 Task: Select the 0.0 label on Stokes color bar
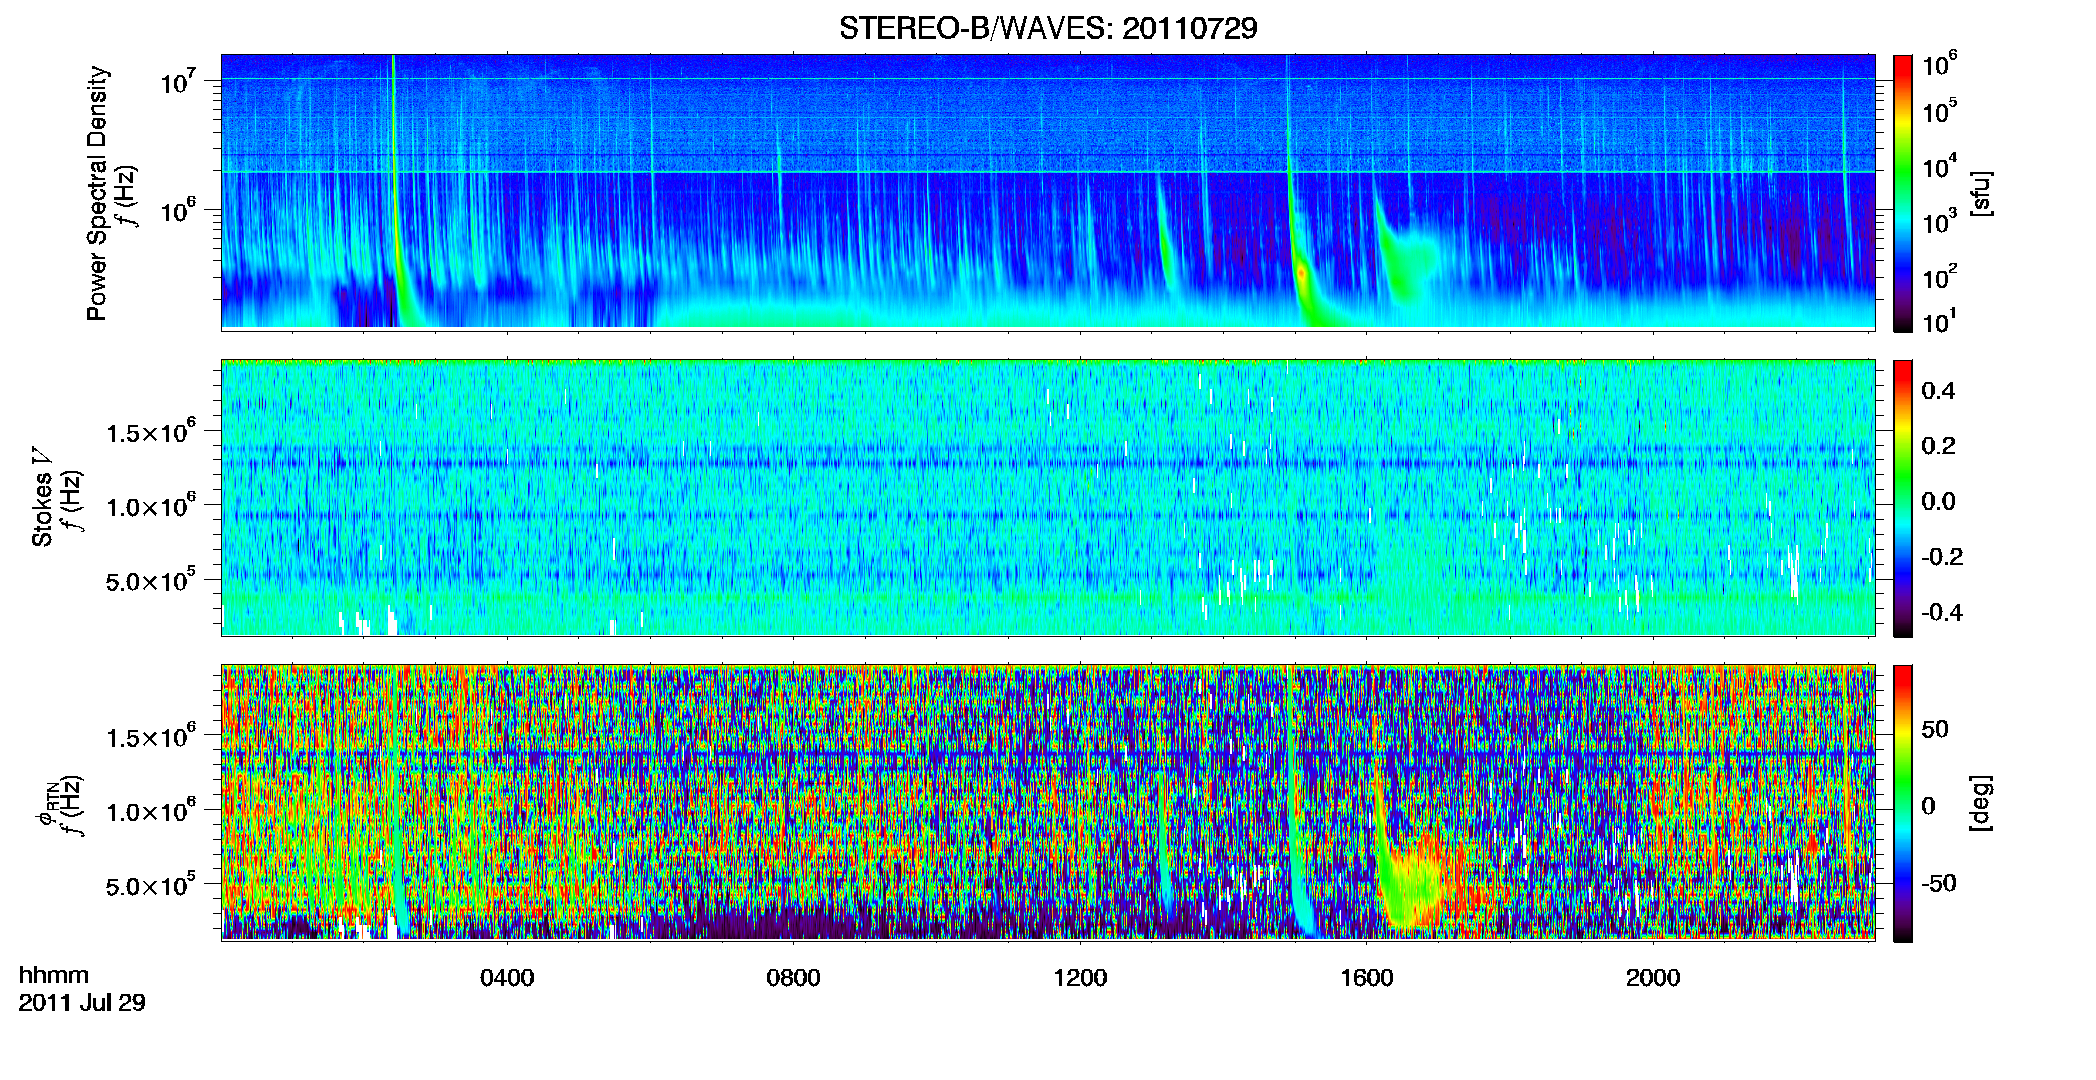1938,502
